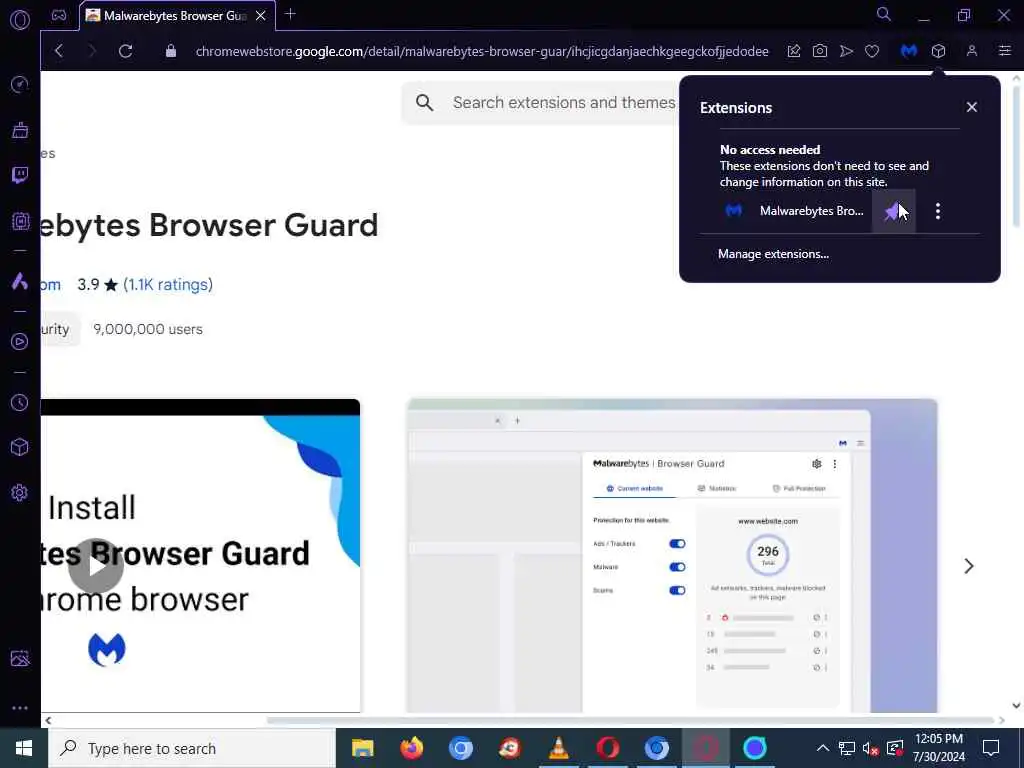Play the install video
The width and height of the screenshot is (1024, 768).
click(96, 566)
